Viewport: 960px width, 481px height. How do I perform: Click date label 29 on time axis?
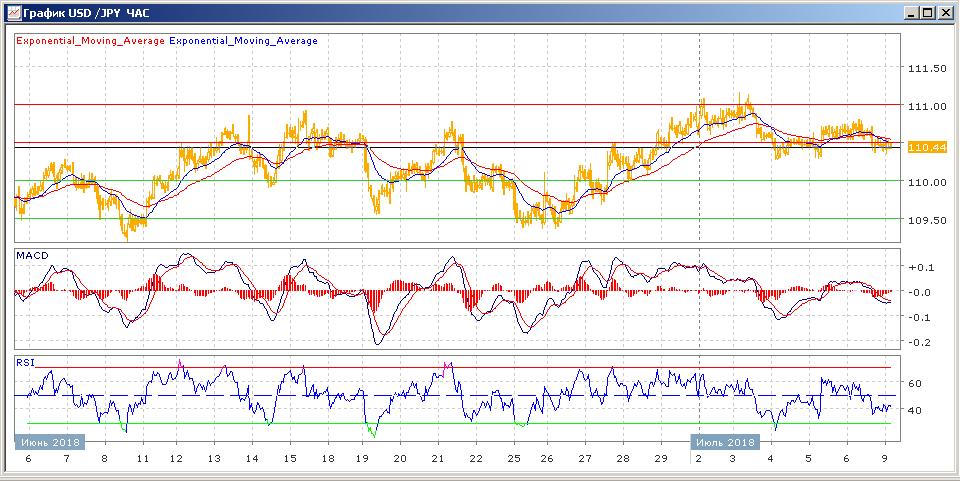tap(661, 458)
